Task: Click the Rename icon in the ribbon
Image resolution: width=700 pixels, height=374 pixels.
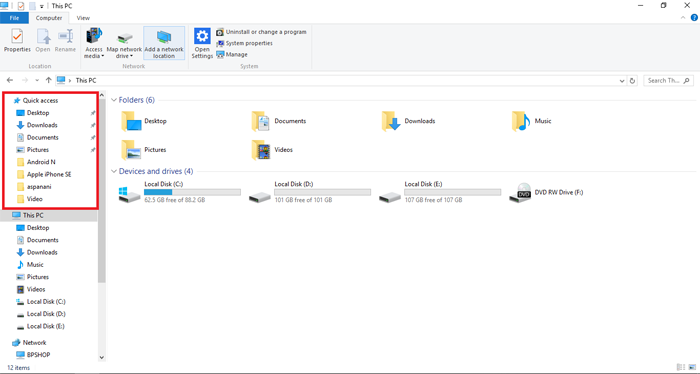Action: (x=65, y=41)
